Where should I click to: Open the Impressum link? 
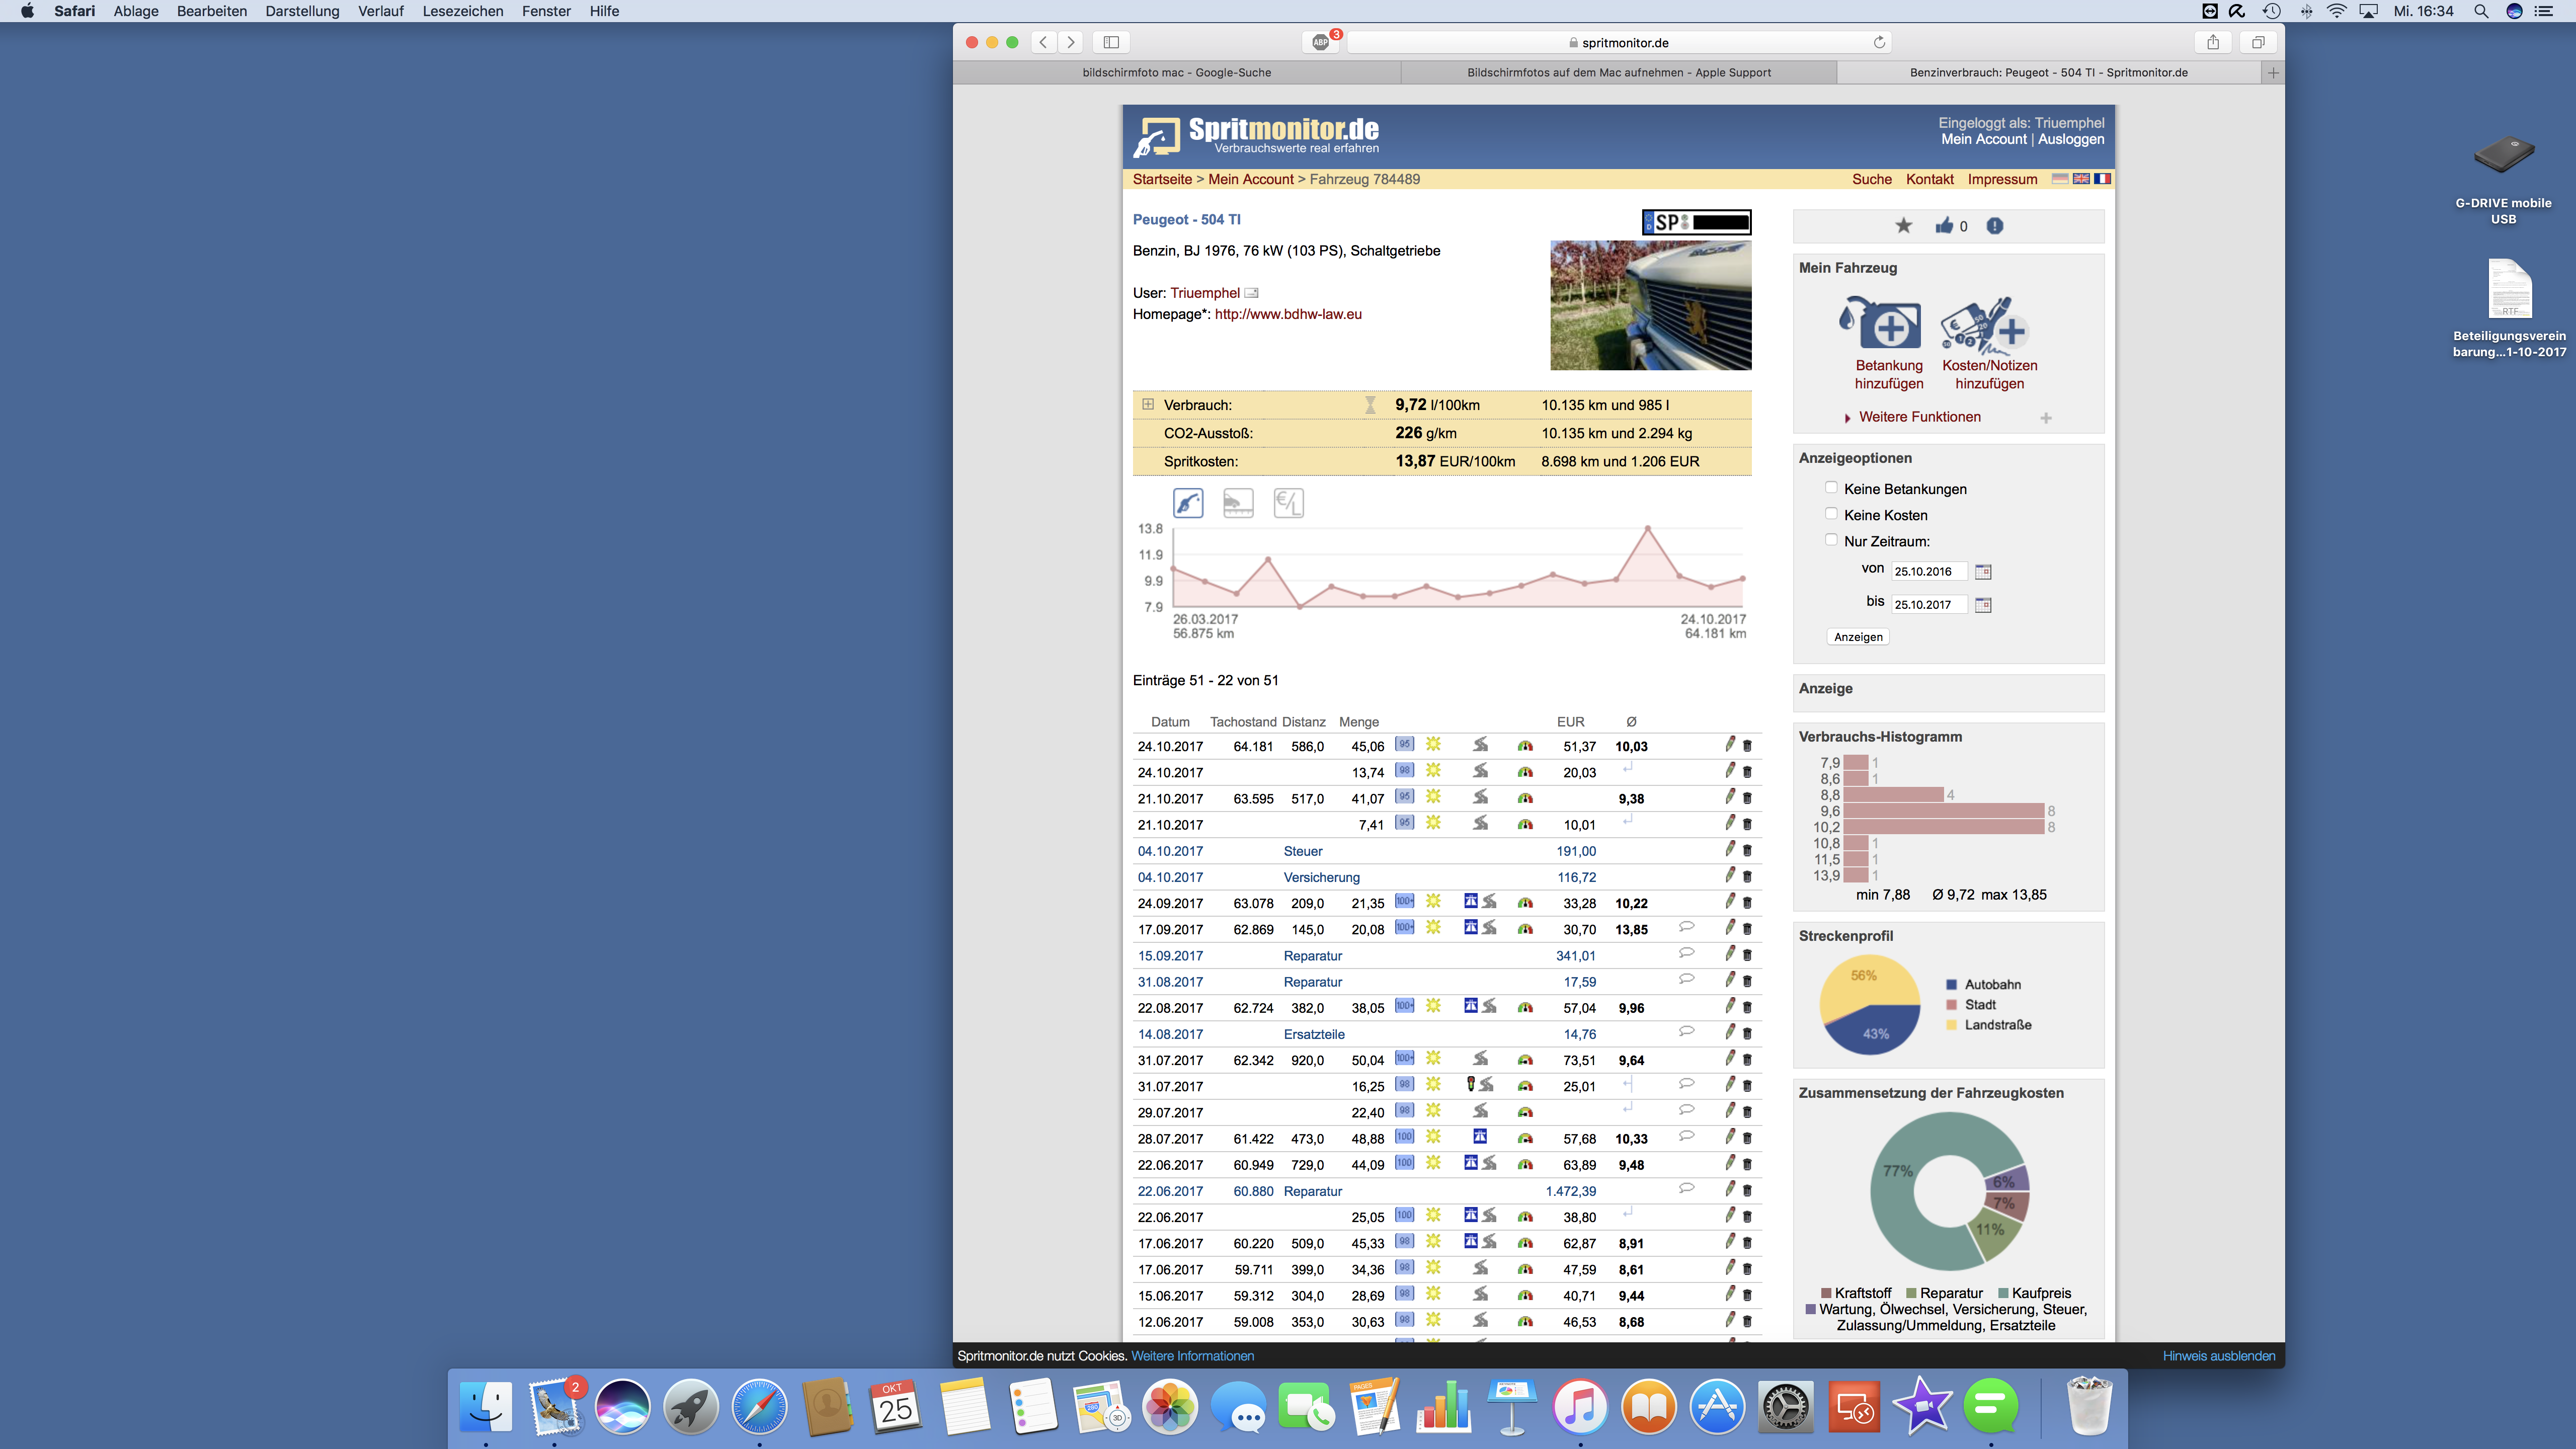2002,180
